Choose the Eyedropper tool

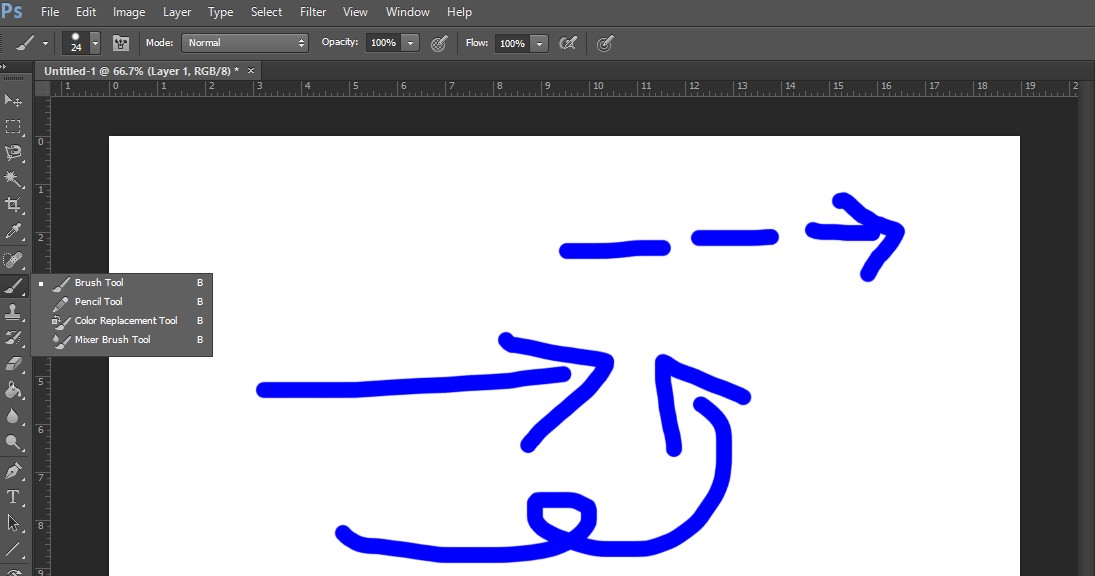tap(13, 232)
